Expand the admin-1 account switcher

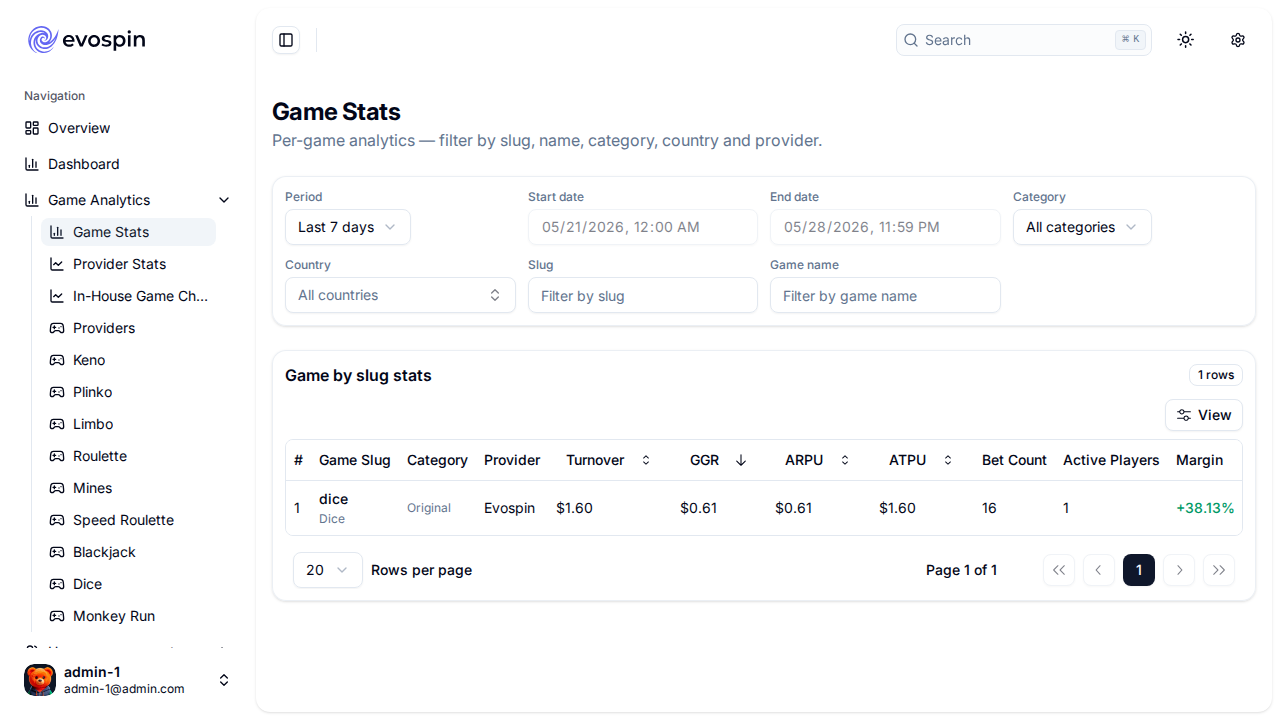coord(224,680)
